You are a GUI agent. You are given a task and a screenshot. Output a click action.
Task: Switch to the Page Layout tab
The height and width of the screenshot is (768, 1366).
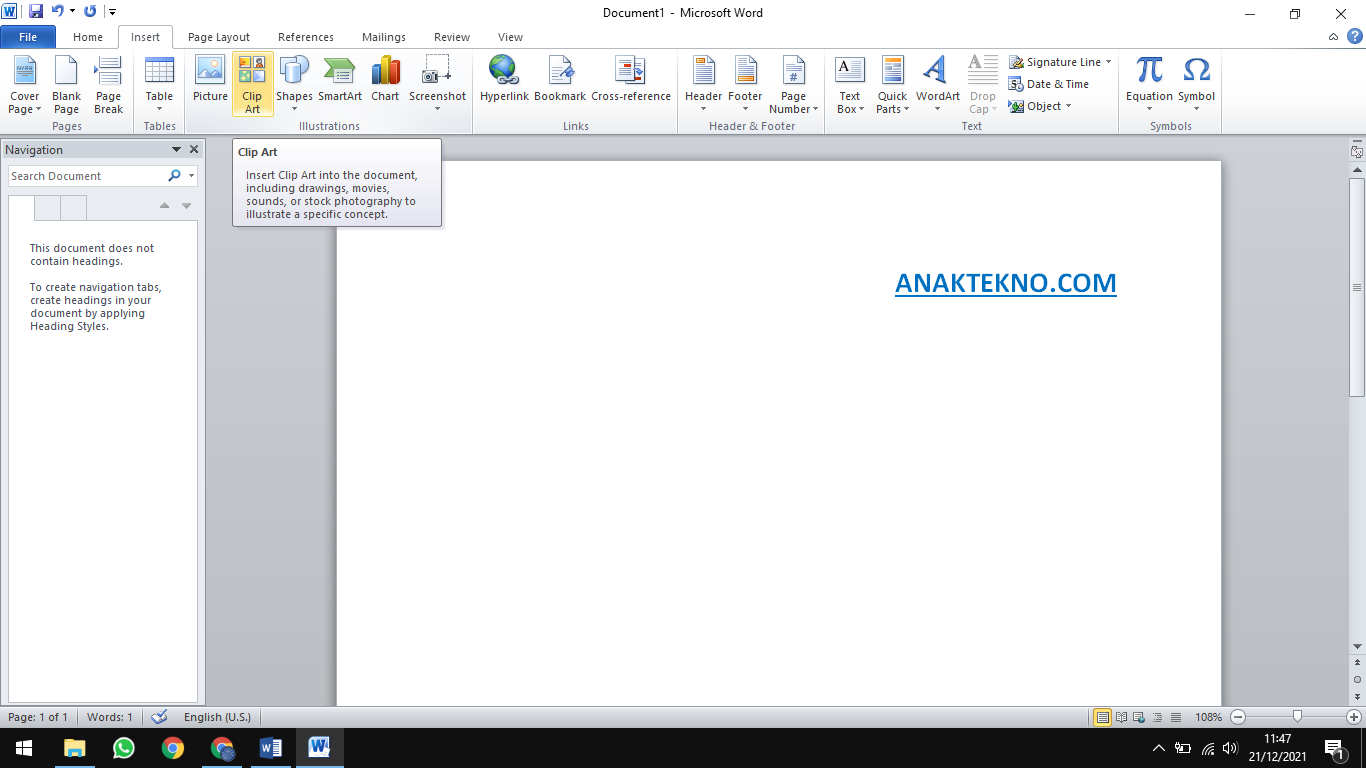click(x=219, y=37)
